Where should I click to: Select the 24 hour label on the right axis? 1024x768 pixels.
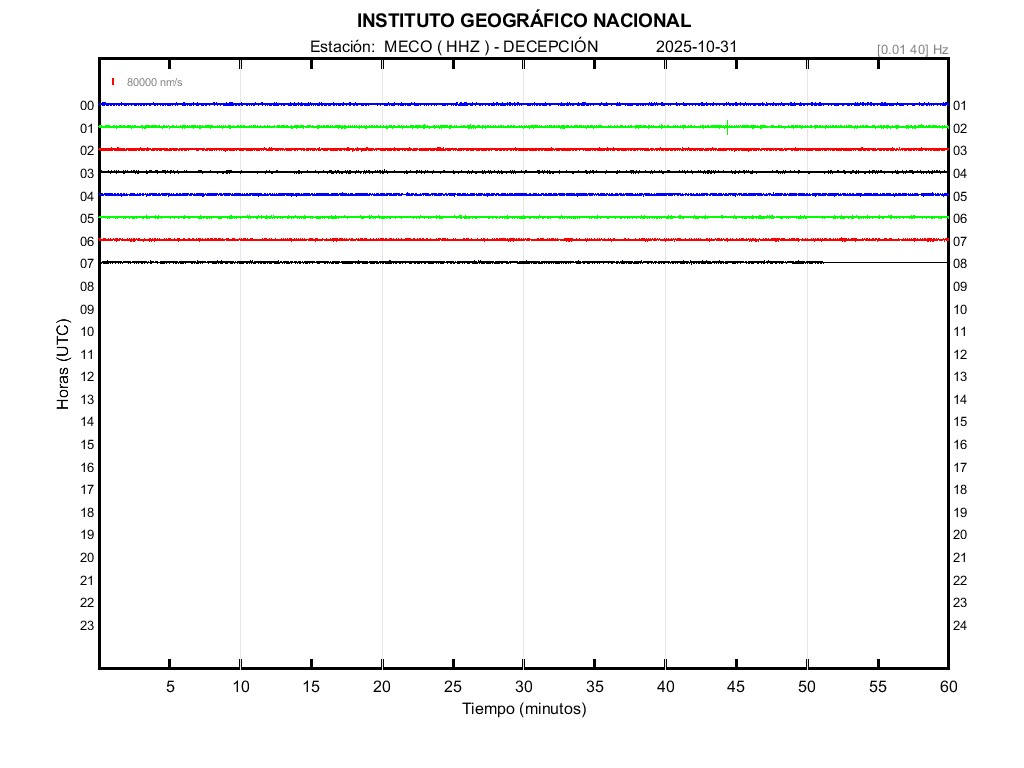point(960,626)
